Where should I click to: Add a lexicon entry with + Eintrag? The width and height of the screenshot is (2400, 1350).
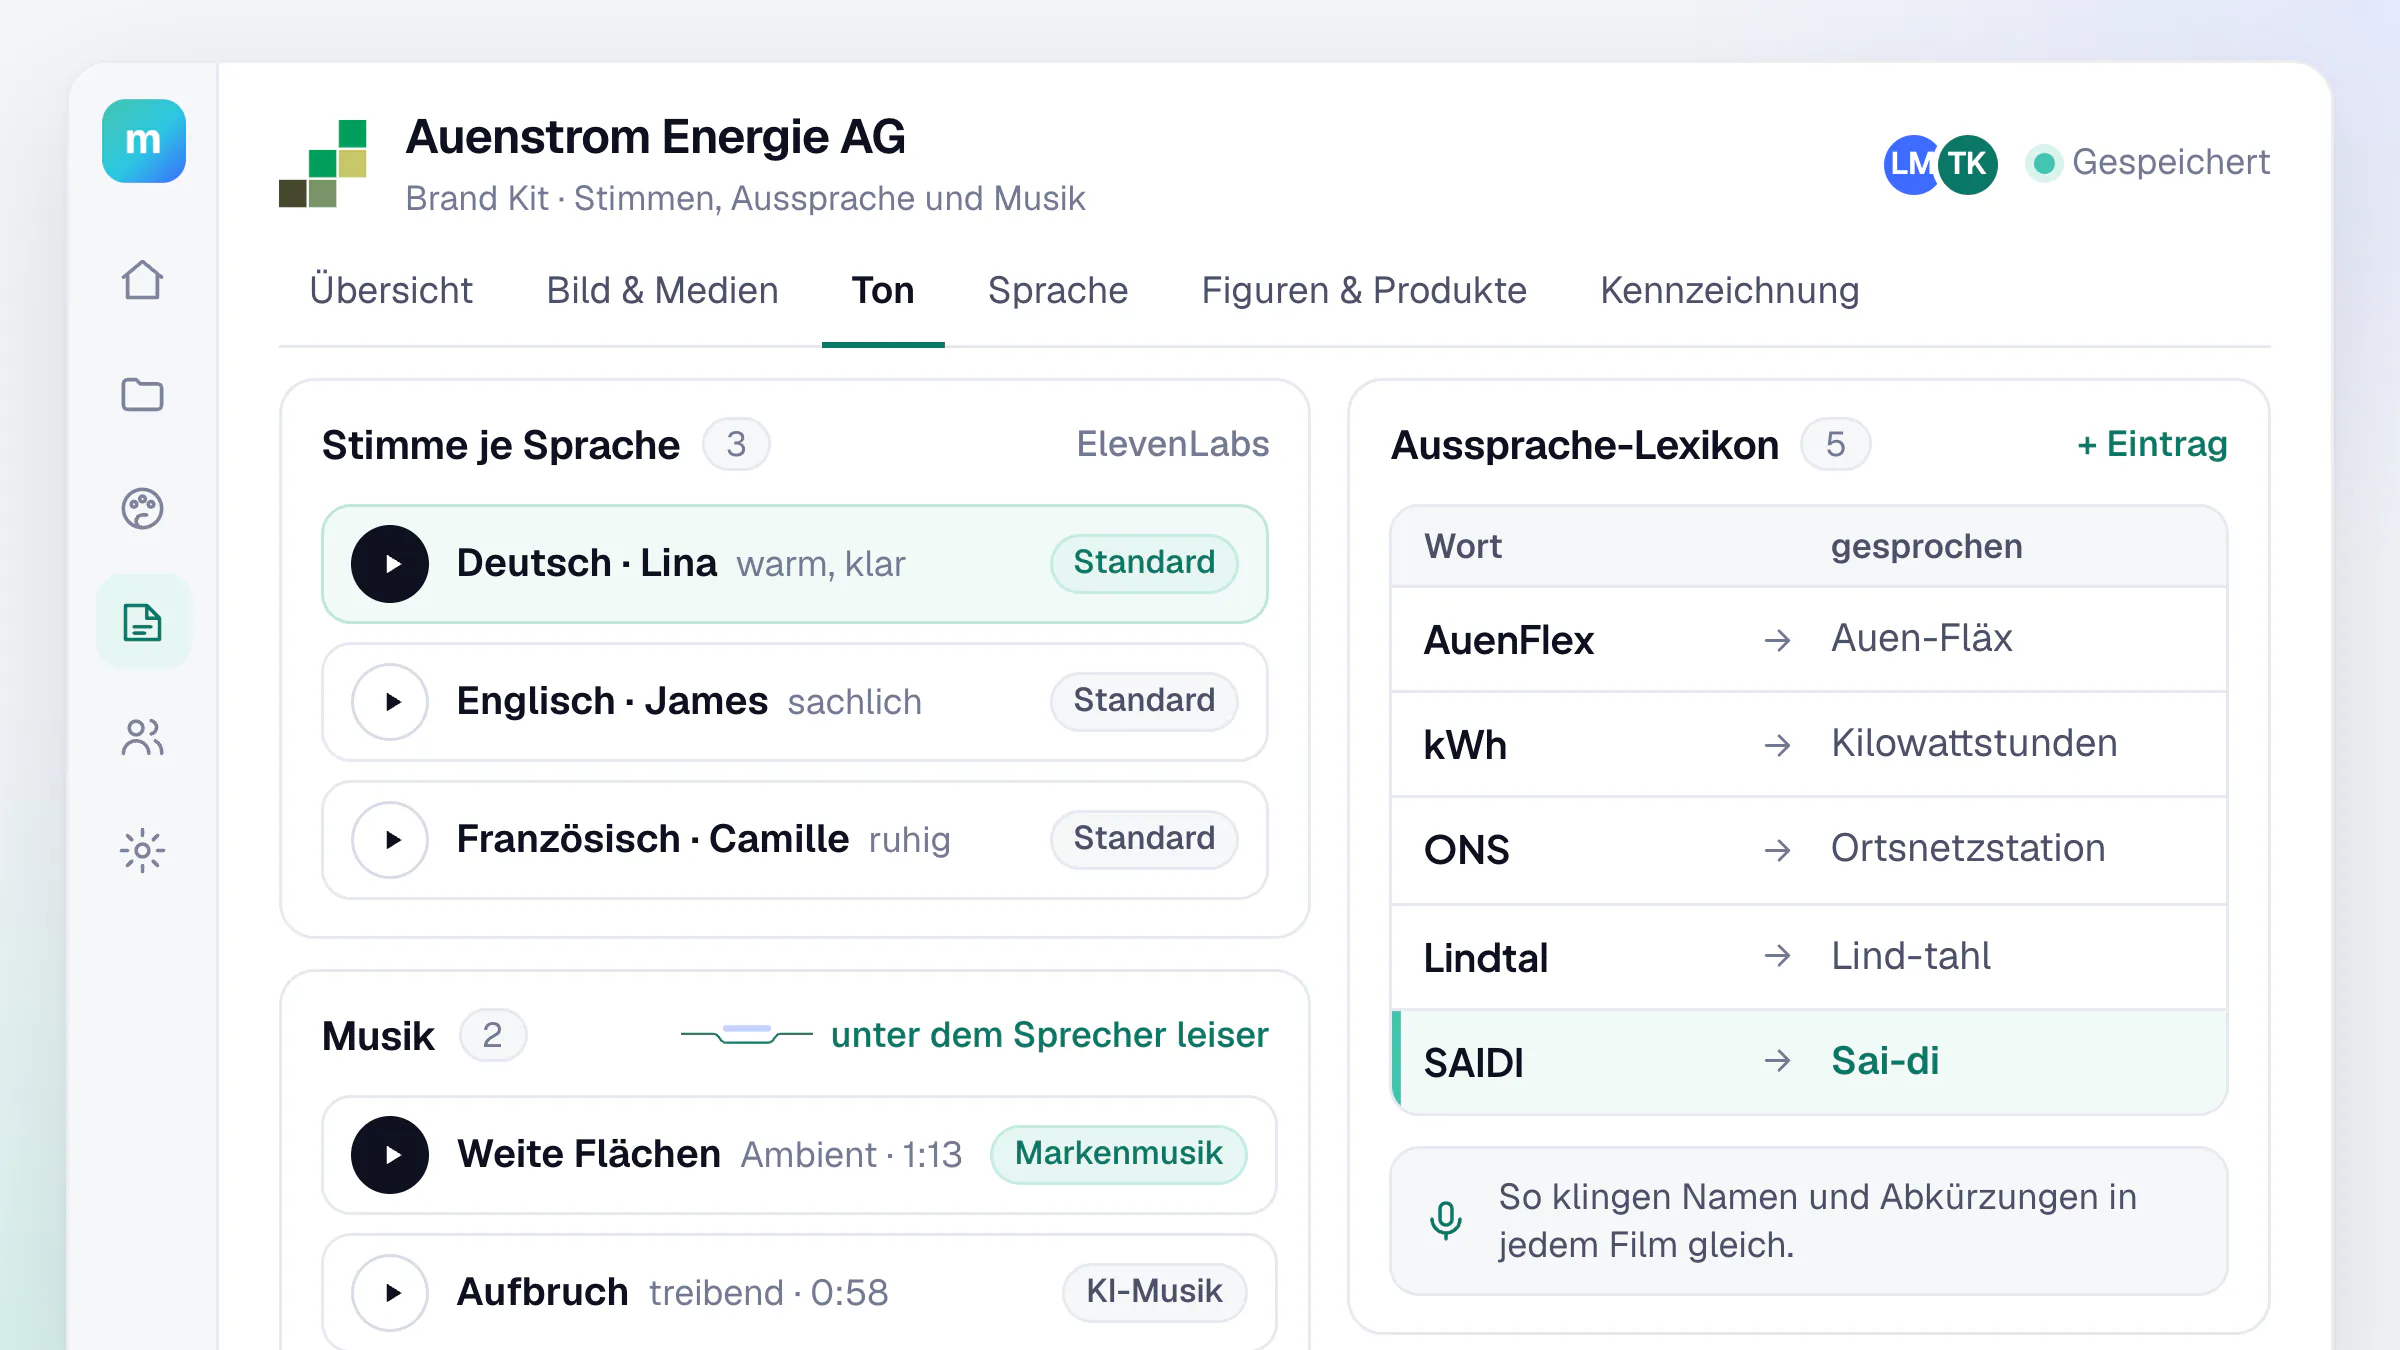2152,444
